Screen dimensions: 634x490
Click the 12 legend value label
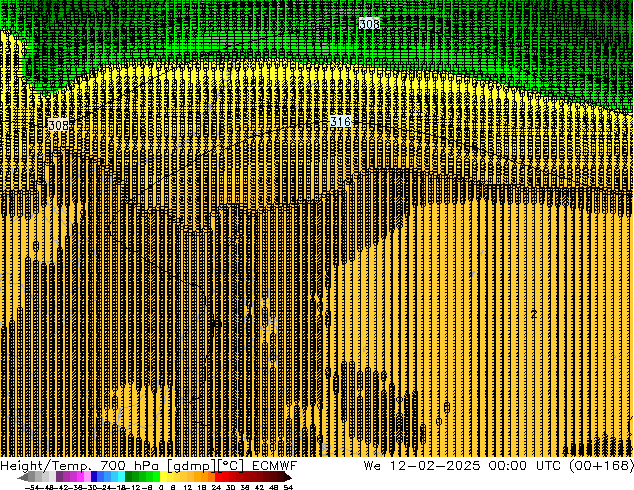(x=188, y=487)
